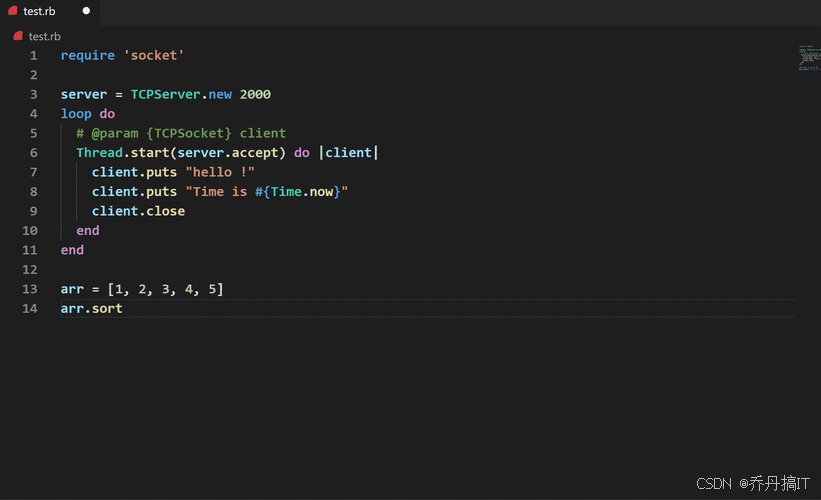Click 'TCPServer' class name on line 3

pos(165,94)
